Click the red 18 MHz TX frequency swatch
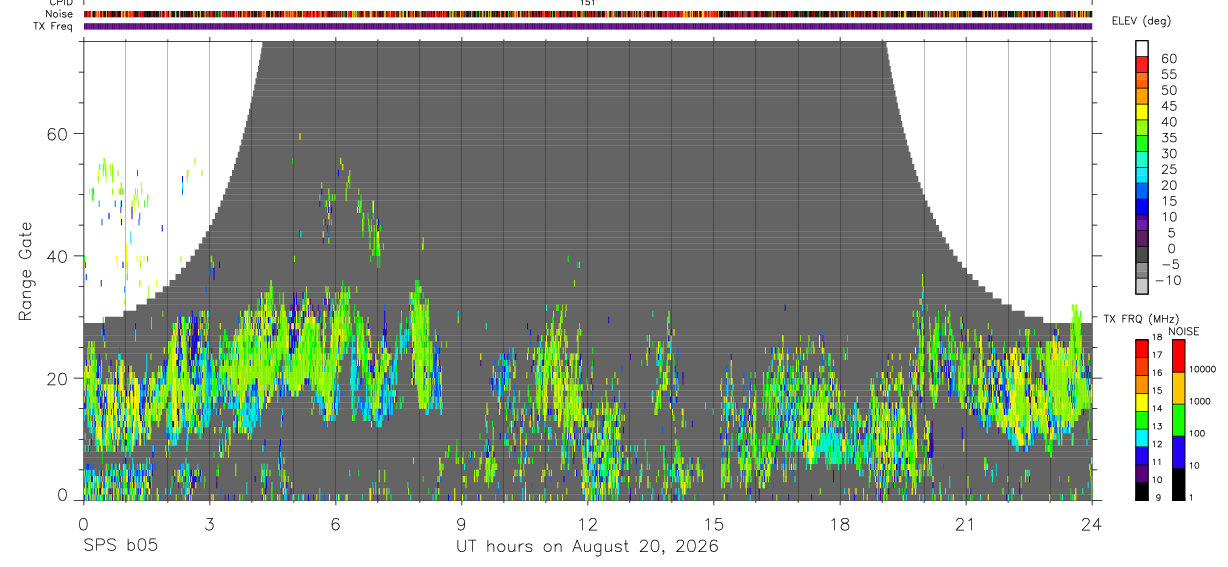The height and width of the screenshot is (567, 1228). (x=1142, y=348)
